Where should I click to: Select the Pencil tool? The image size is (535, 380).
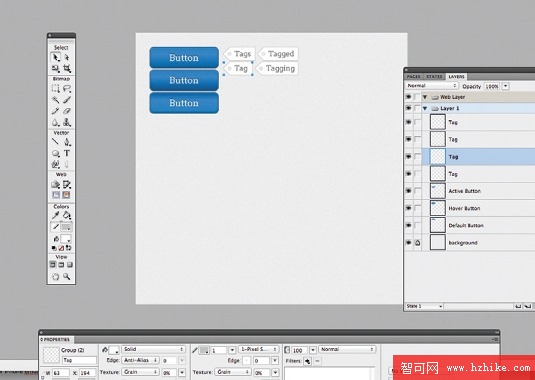pyautogui.click(x=56, y=111)
